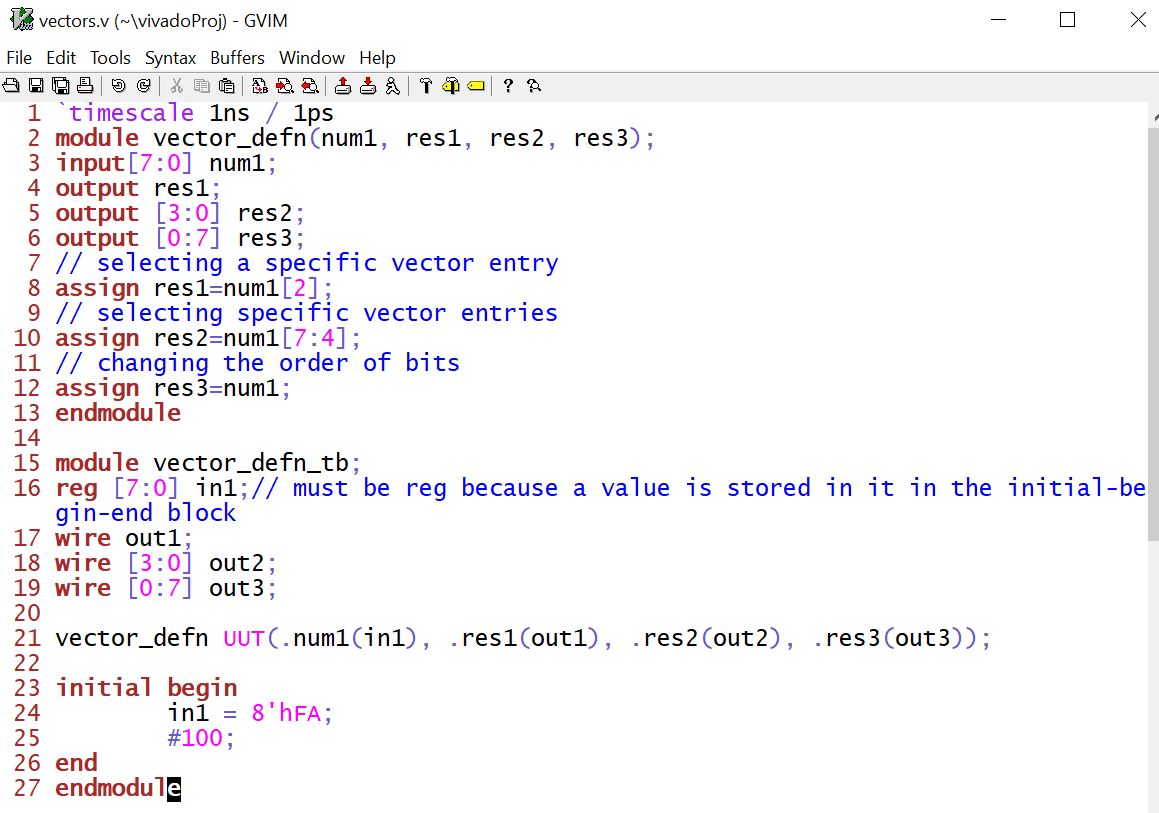Save the current file via the floppy icon
The height and width of the screenshot is (813, 1159).
[x=36, y=86]
